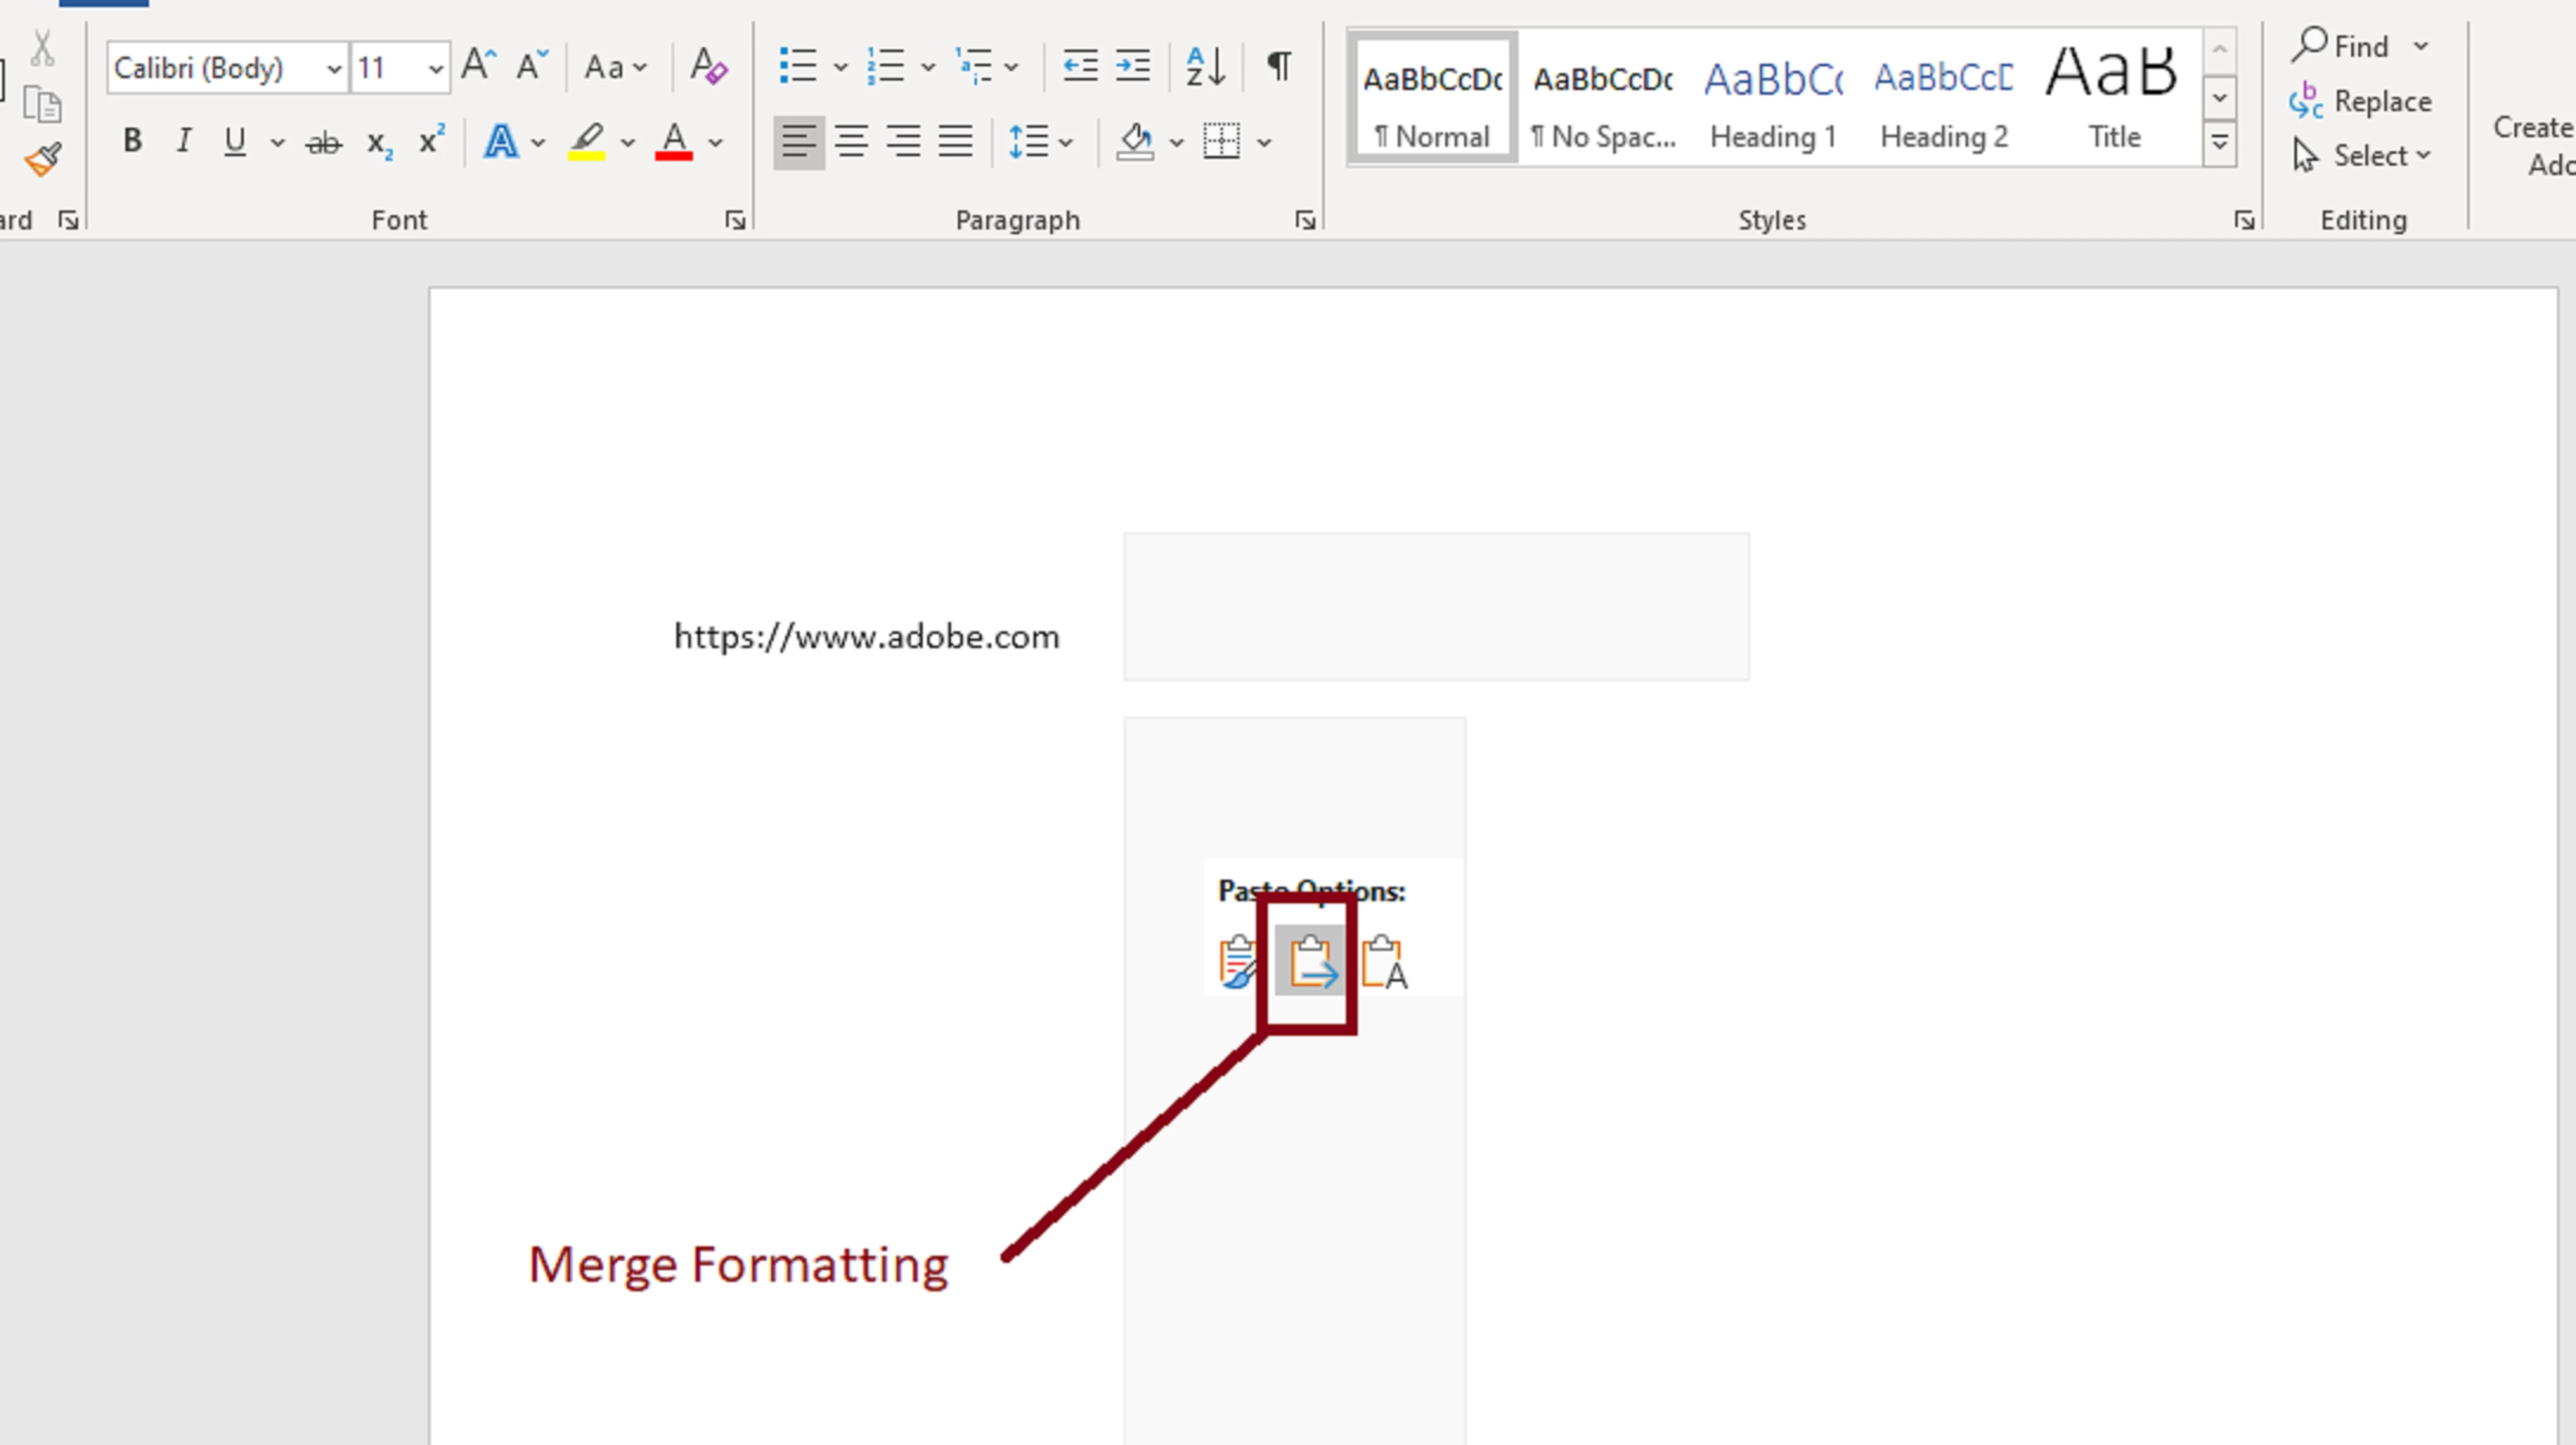Viewport: 2576px width, 1445px height.
Task: Click the Superscript icon
Action: point(431,141)
